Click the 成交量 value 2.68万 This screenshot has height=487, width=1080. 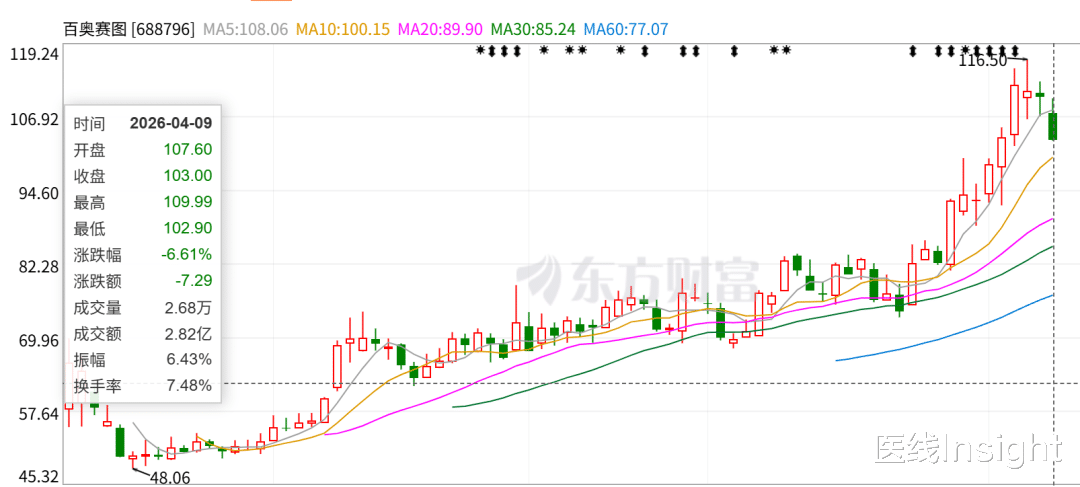tap(188, 307)
